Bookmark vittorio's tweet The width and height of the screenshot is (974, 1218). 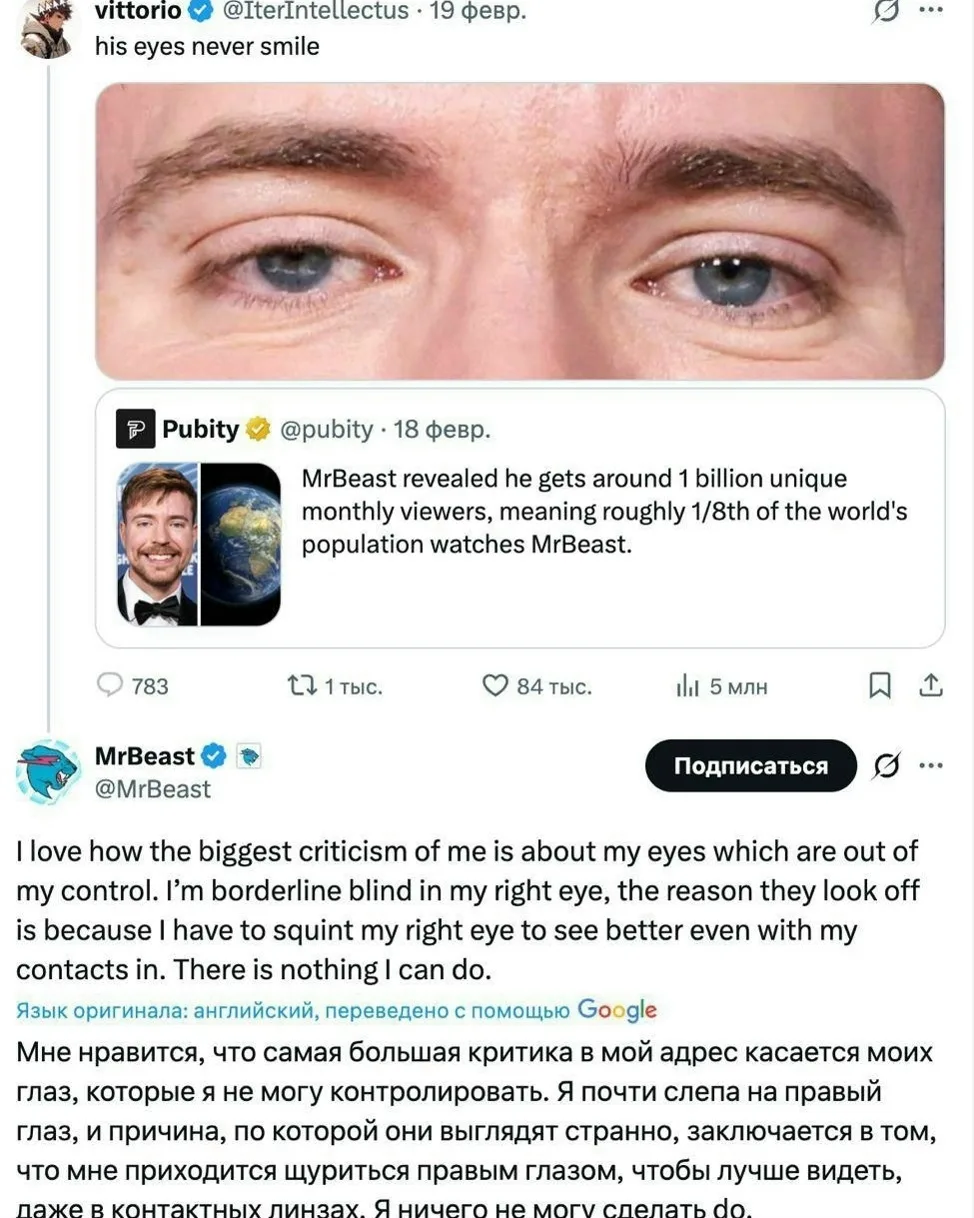[x=879, y=686]
